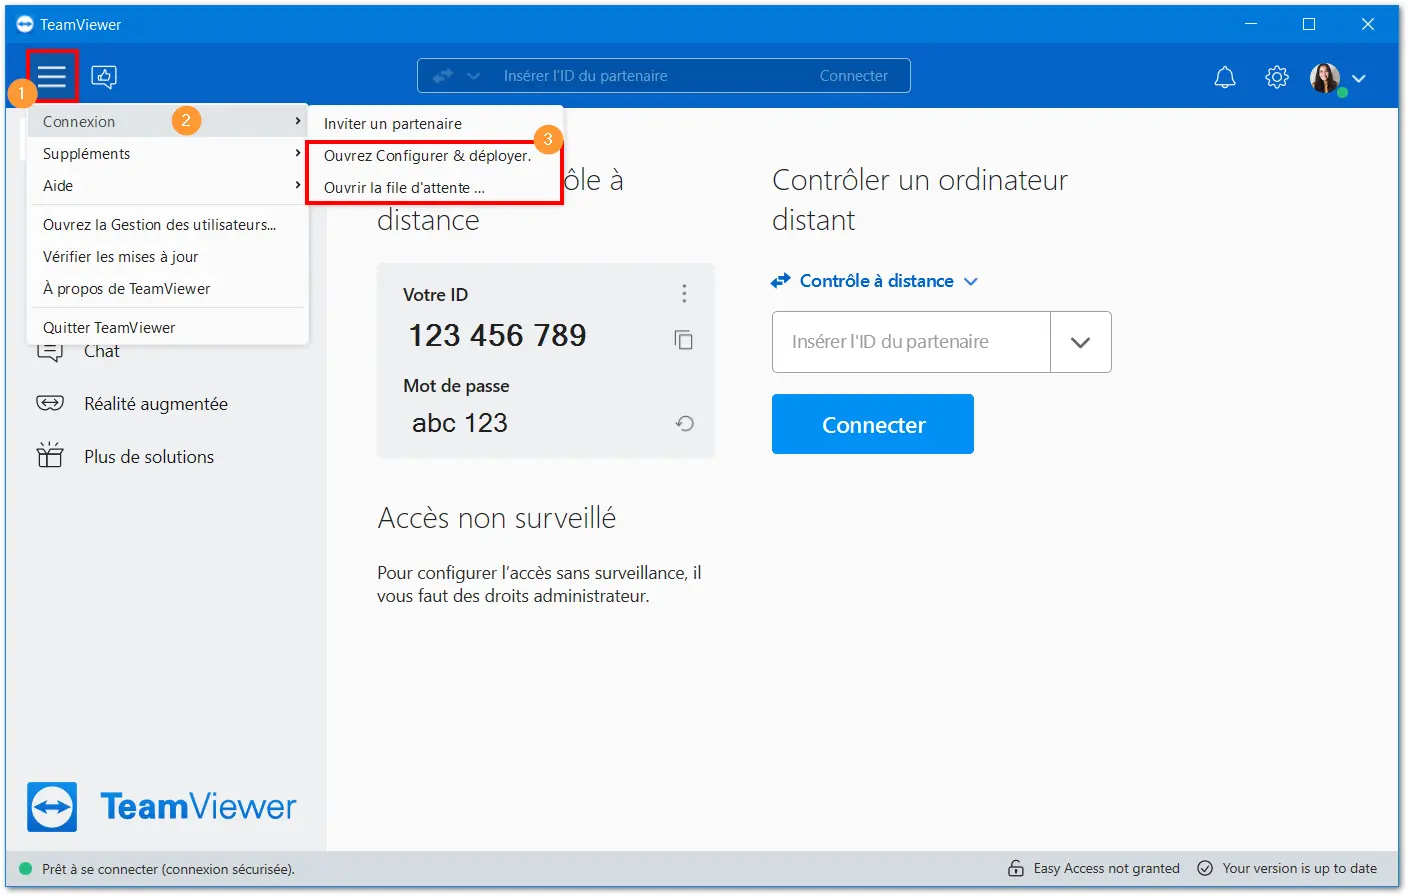
Task: Open the hamburger main menu
Action: pyautogui.click(x=52, y=76)
